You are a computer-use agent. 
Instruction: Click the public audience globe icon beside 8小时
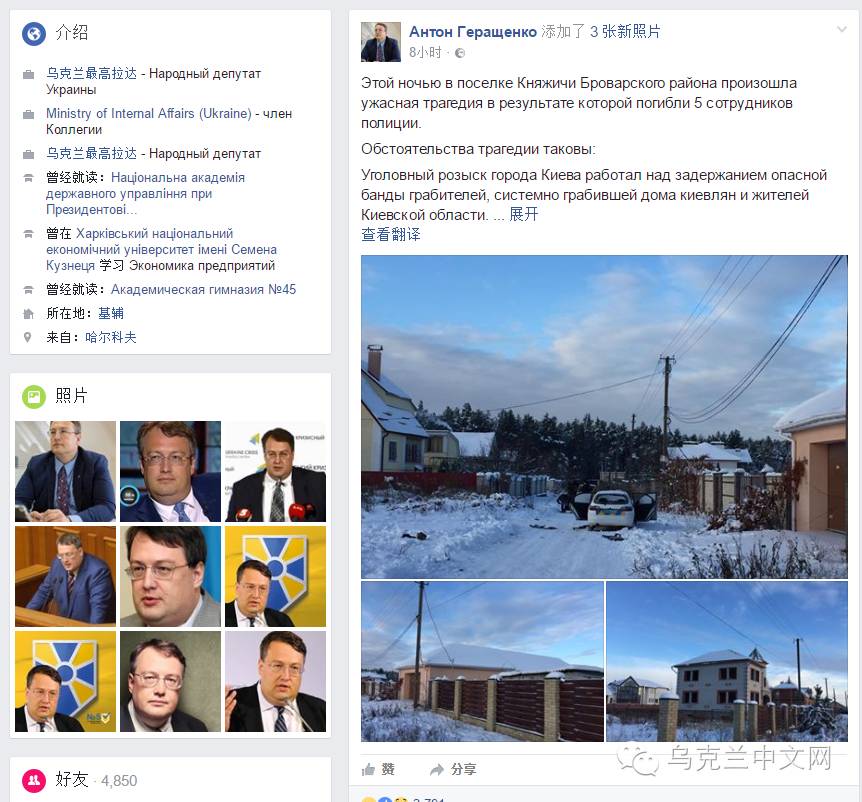click(x=460, y=53)
